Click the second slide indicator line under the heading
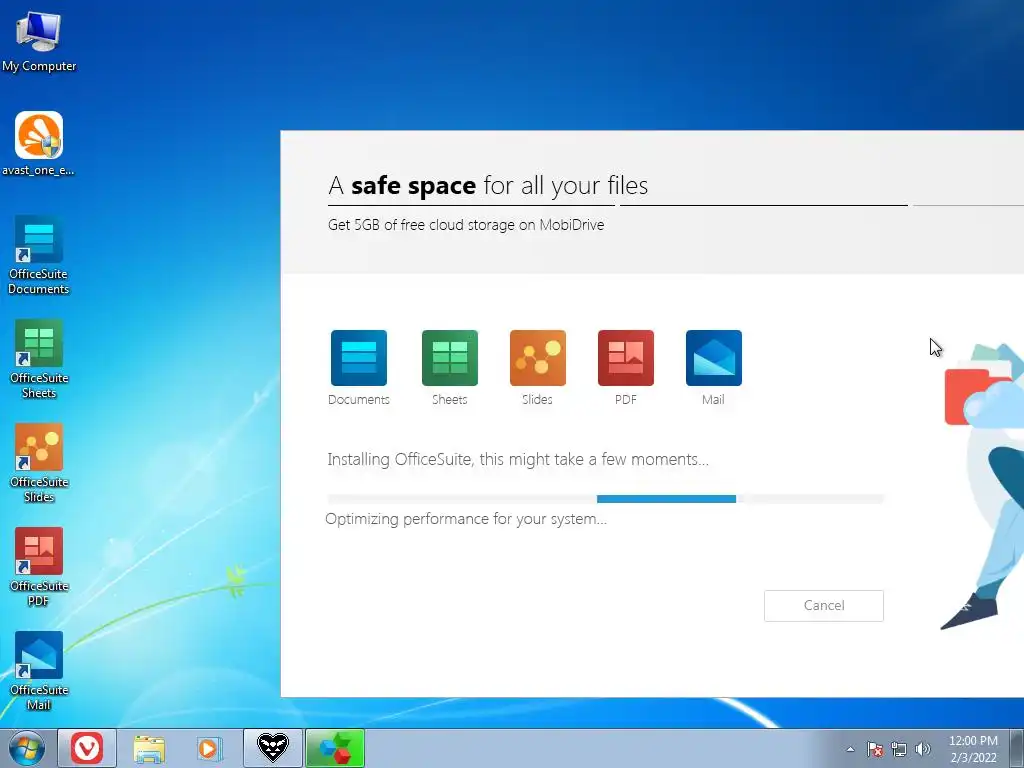Image resolution: width=1024 pixels, height=768 pixels. [x=763, y=205]
